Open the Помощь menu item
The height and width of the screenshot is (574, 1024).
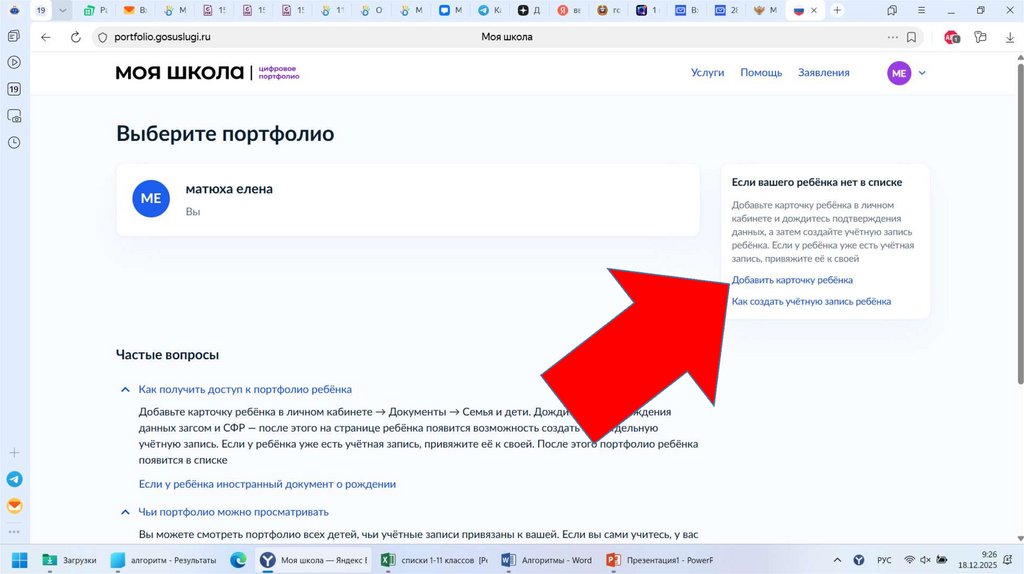[761, 72]
